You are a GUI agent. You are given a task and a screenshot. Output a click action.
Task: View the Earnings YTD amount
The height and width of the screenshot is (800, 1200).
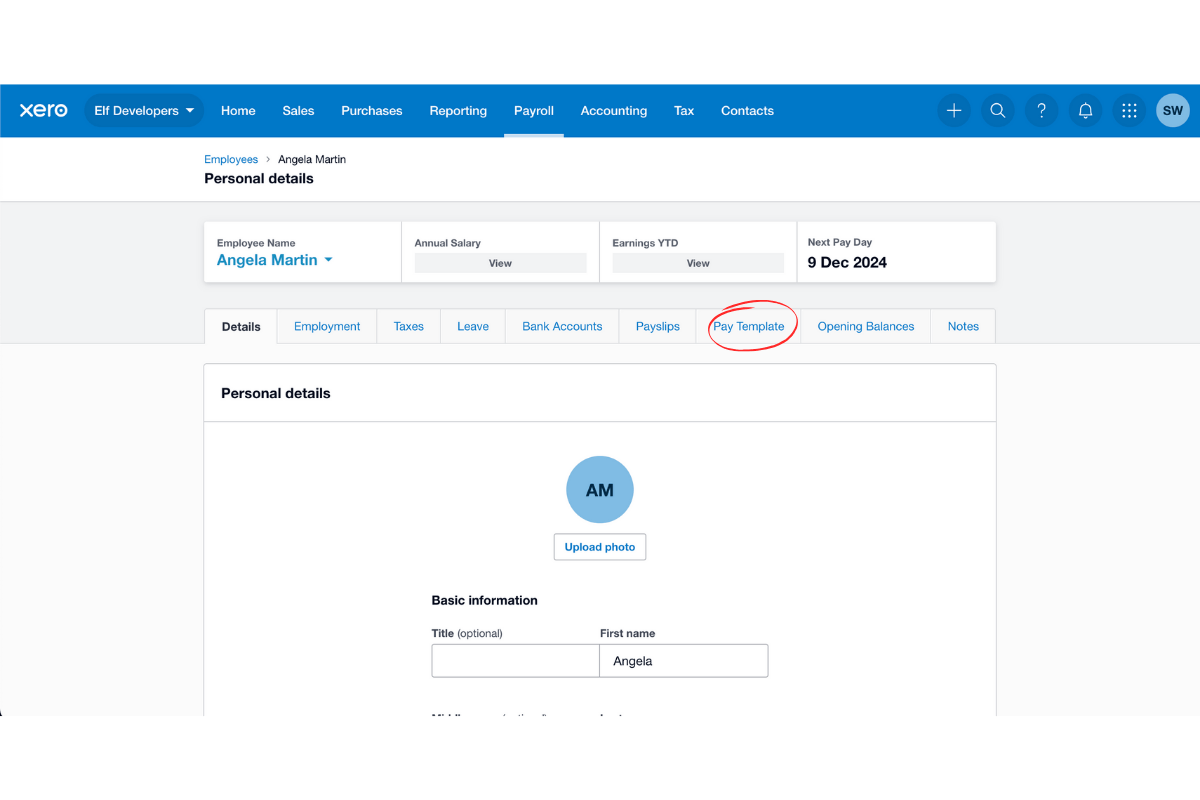[x=697, y=262]
